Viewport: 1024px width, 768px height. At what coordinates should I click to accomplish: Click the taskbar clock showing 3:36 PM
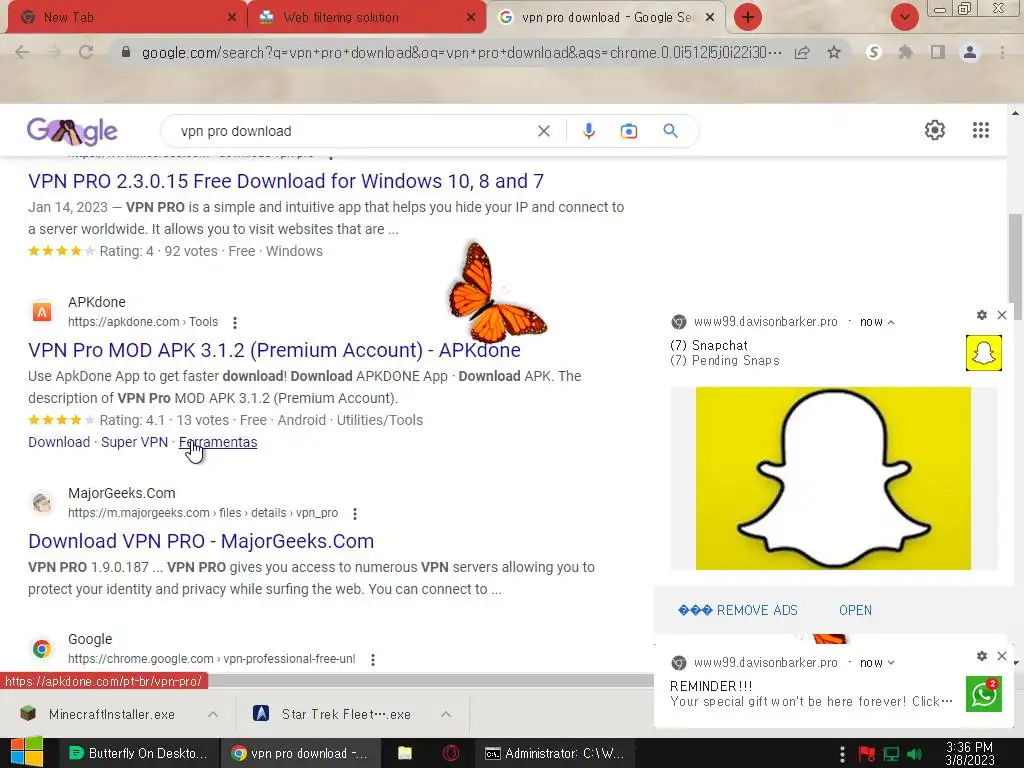point(970,754)
